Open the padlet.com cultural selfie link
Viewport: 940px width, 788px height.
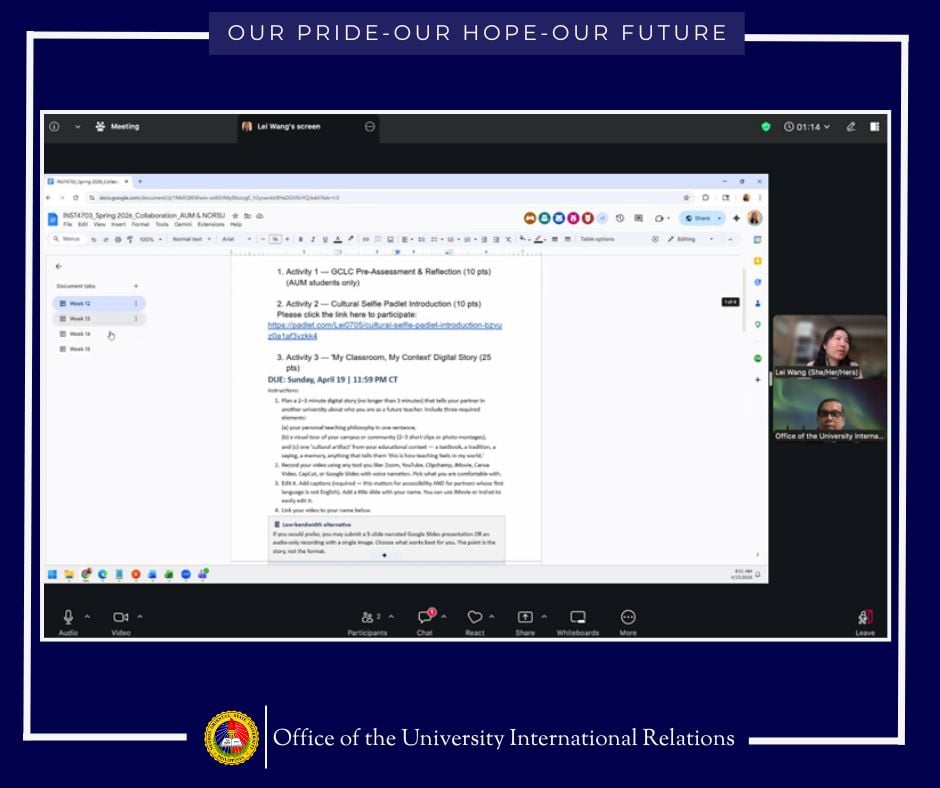tap(384, 331)
